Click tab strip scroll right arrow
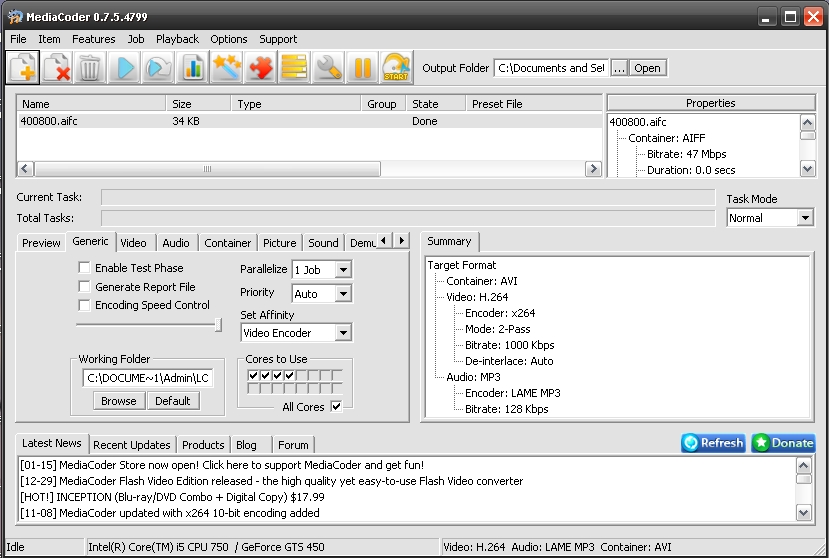Image resolution: width=829 pixels, height=558 pixels. coord(401,241)
